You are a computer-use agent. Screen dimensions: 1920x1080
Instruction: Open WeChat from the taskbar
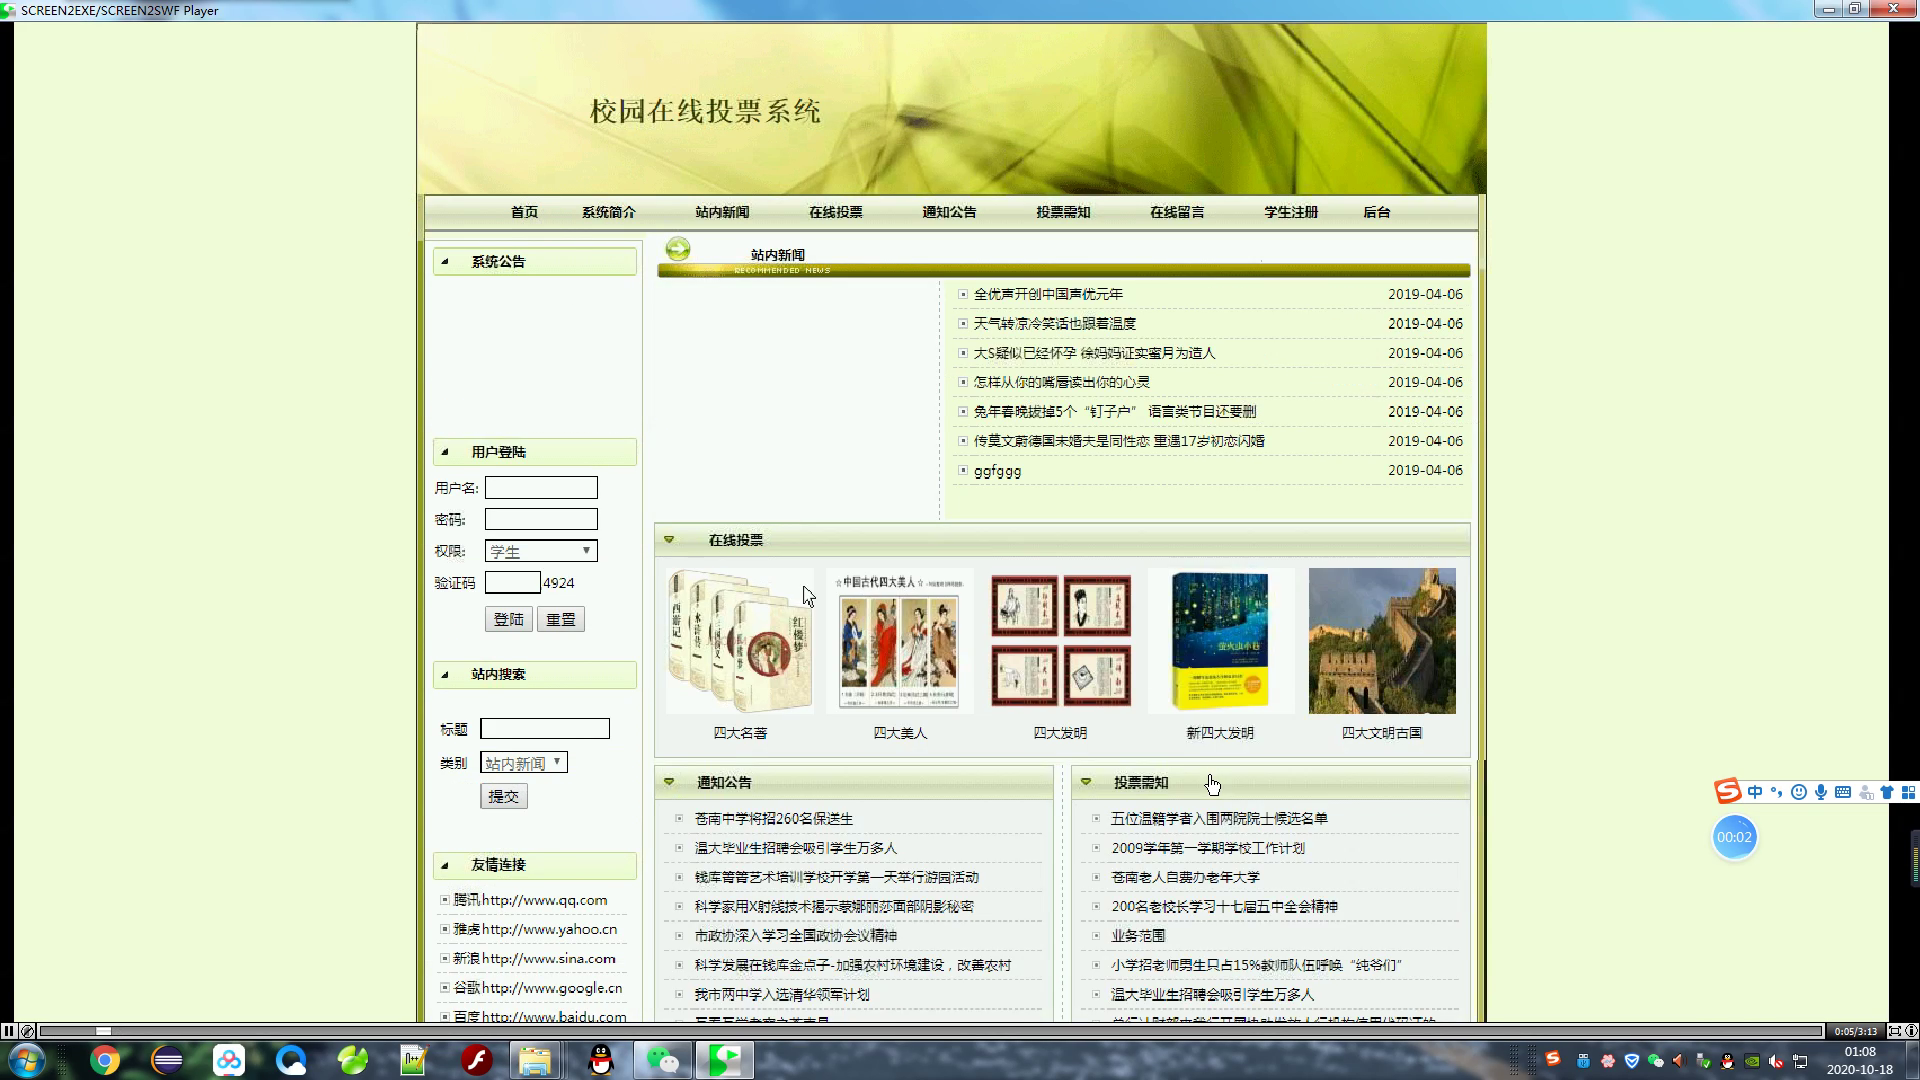662,1060
